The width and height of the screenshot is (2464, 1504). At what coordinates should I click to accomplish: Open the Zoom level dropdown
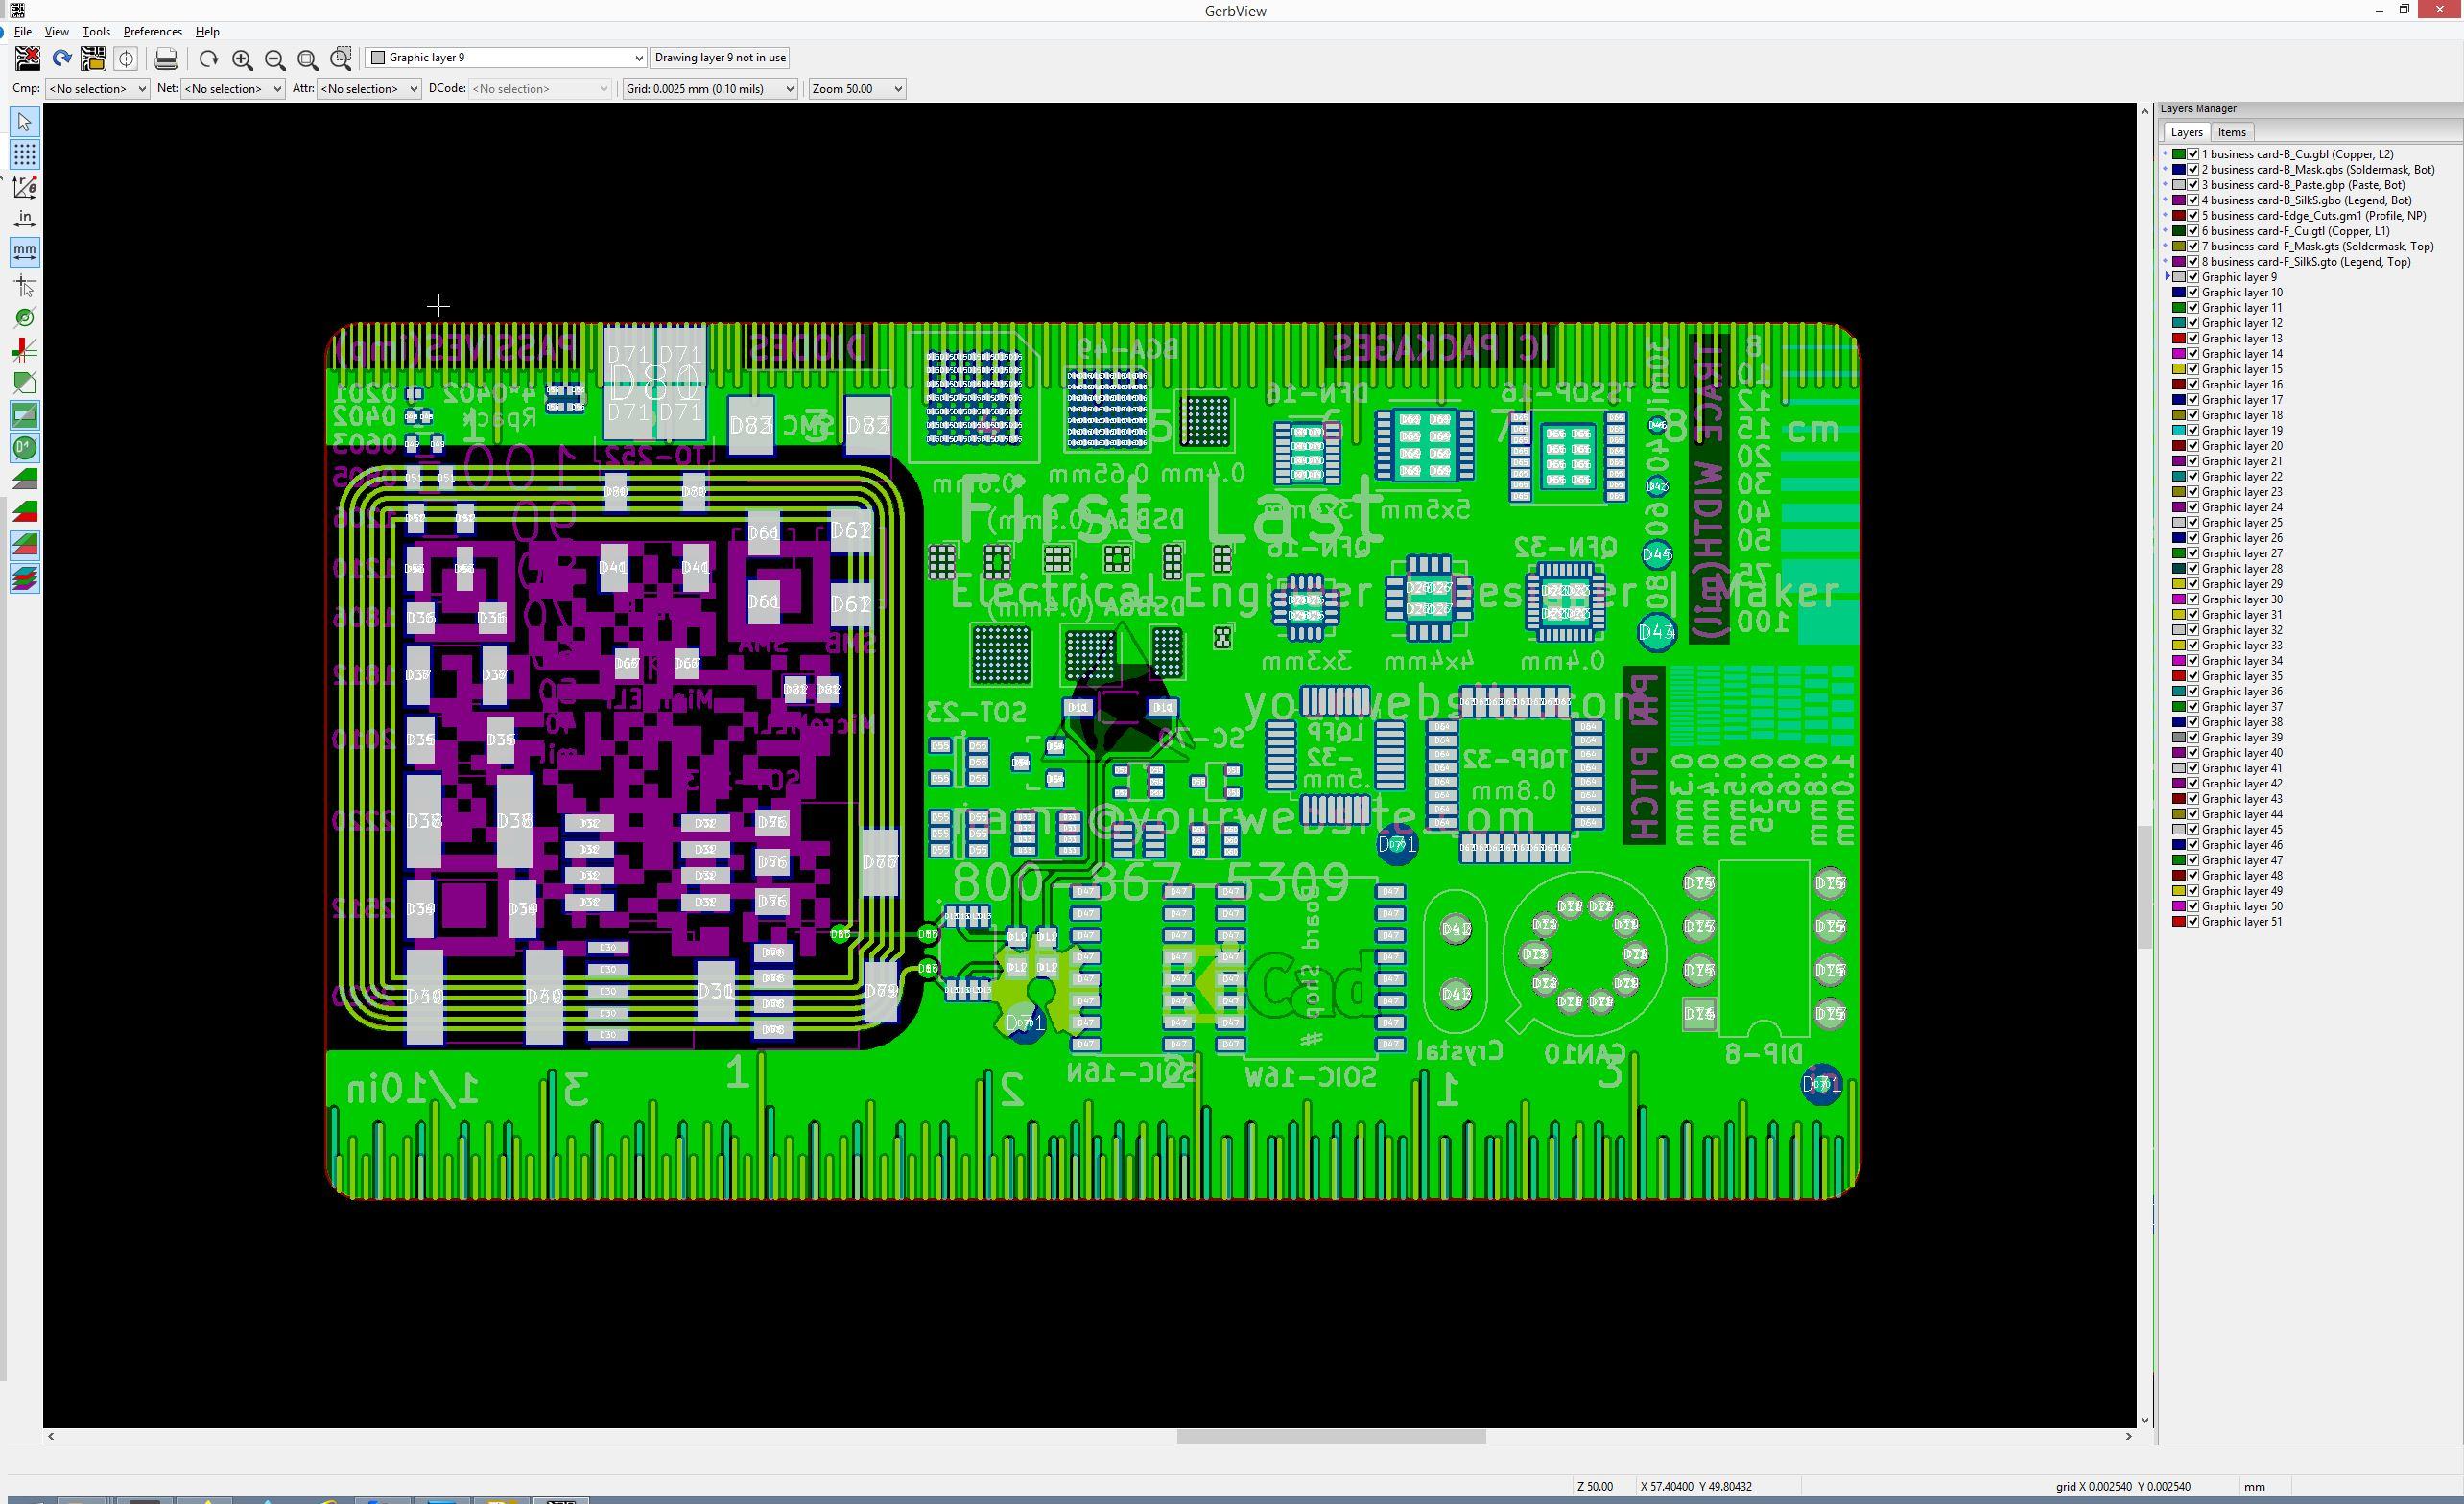[857, 89]
